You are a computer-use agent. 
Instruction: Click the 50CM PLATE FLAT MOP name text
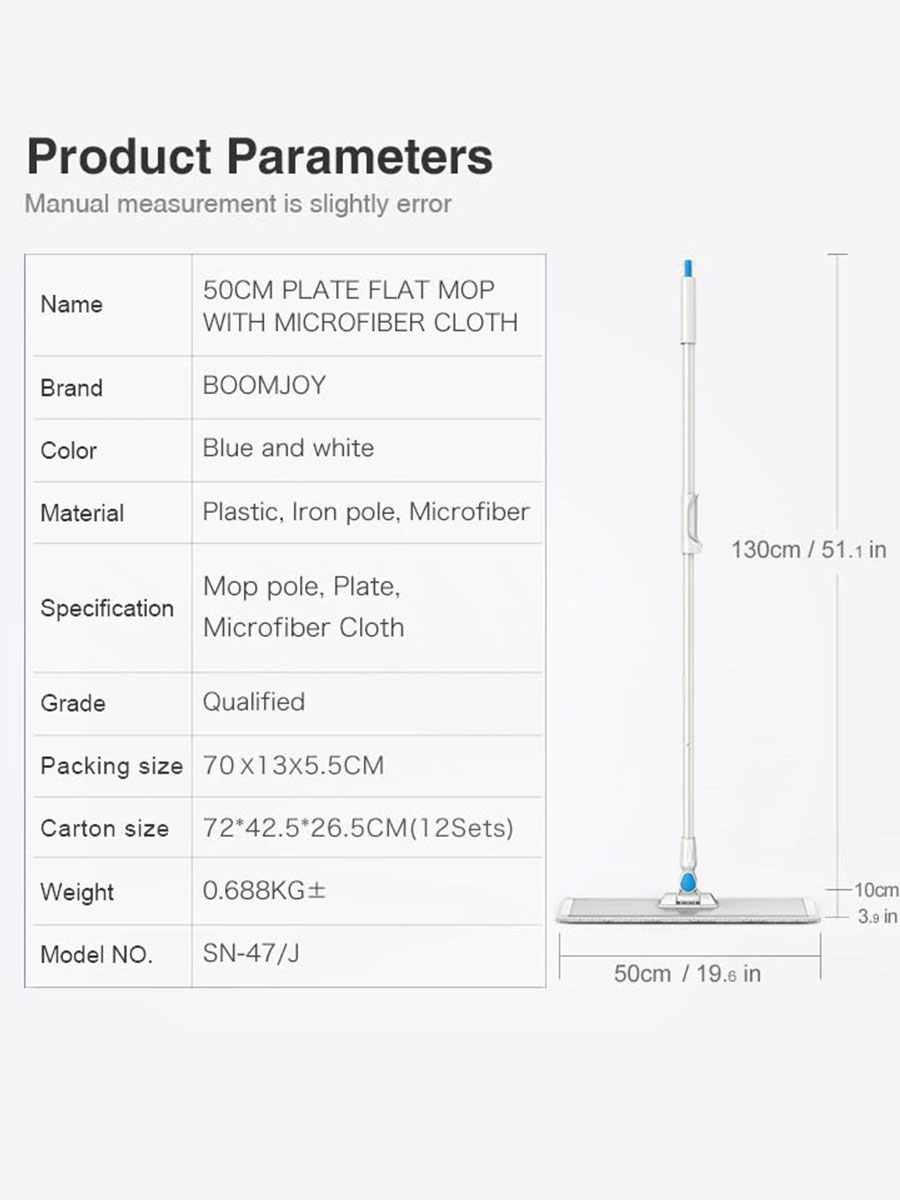[x=348, y=290]
